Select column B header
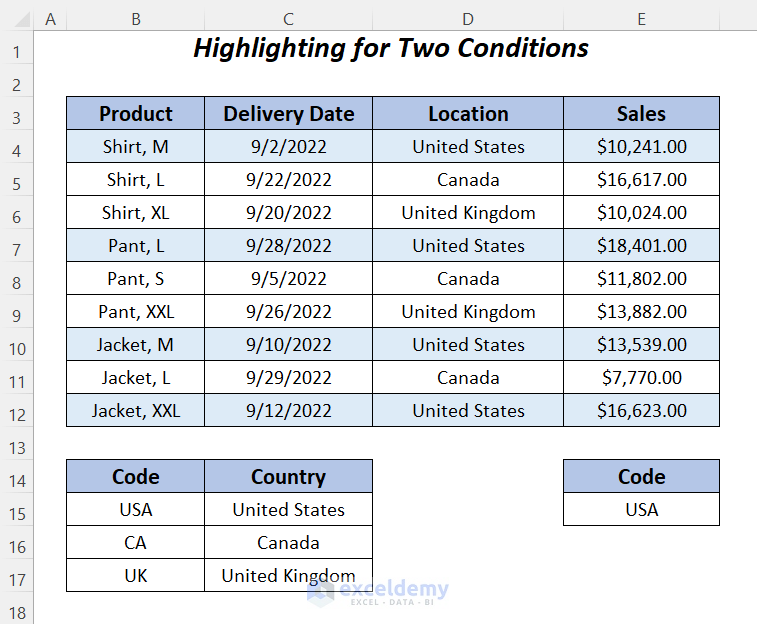Screen dimensions: 757x624 point(136,18)
